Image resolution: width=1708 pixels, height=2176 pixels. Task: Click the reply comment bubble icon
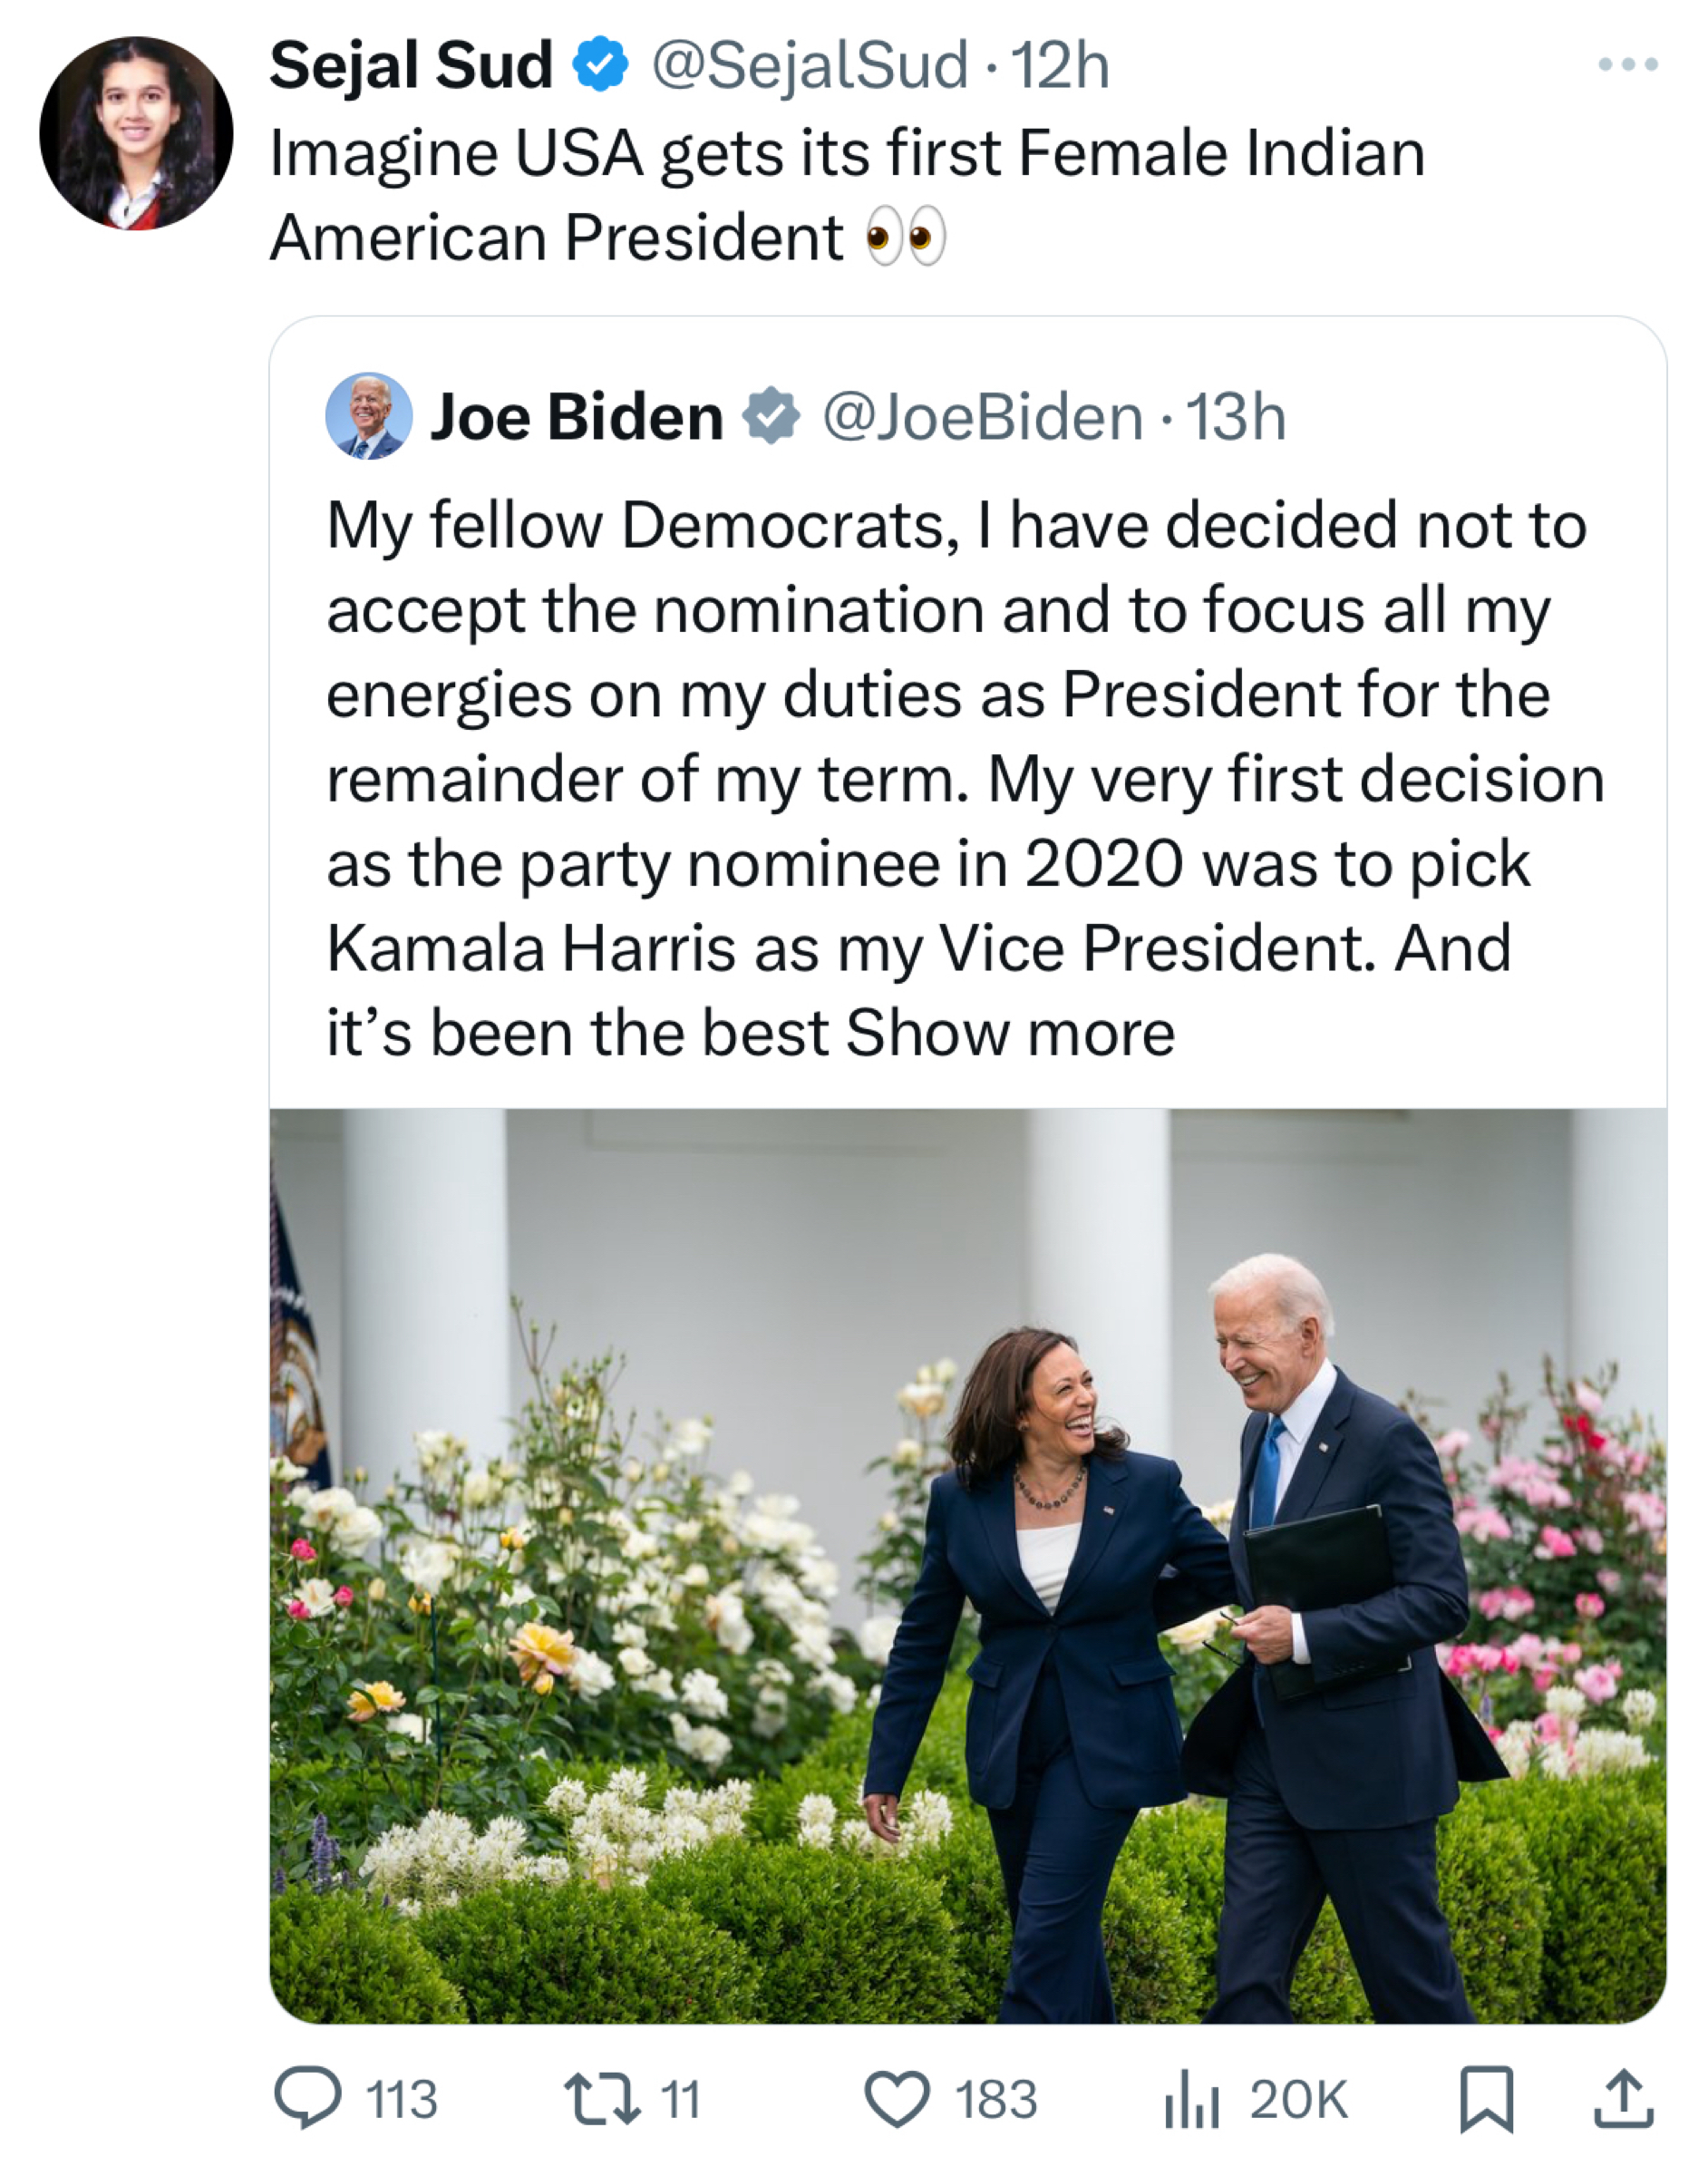[x=308, y=2097]
